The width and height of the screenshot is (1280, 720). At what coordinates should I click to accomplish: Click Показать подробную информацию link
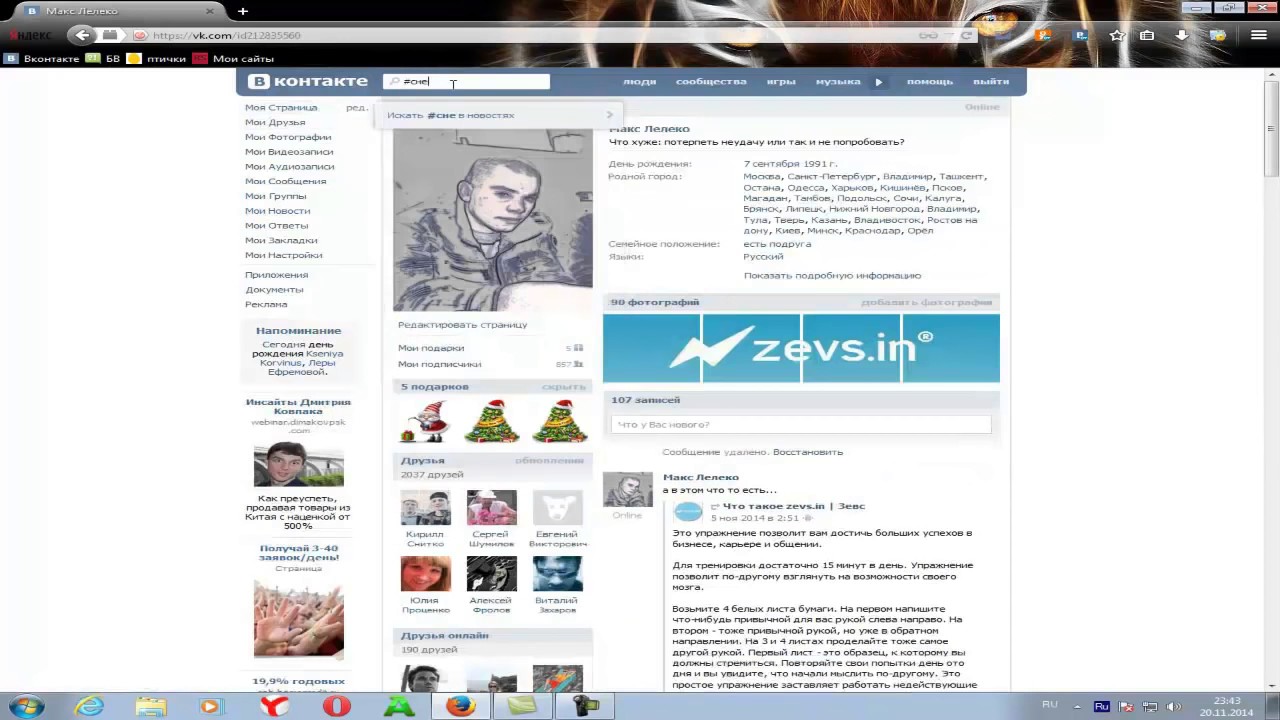pyautogui.click(x=832, y=275)
